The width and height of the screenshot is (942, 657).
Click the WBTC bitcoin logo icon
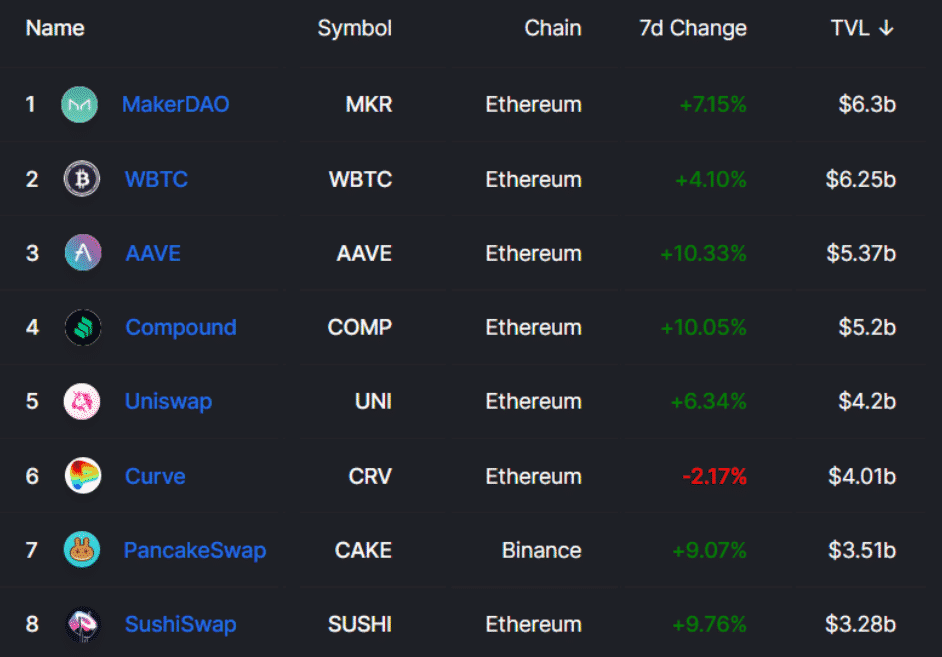[x=82, y=180]
